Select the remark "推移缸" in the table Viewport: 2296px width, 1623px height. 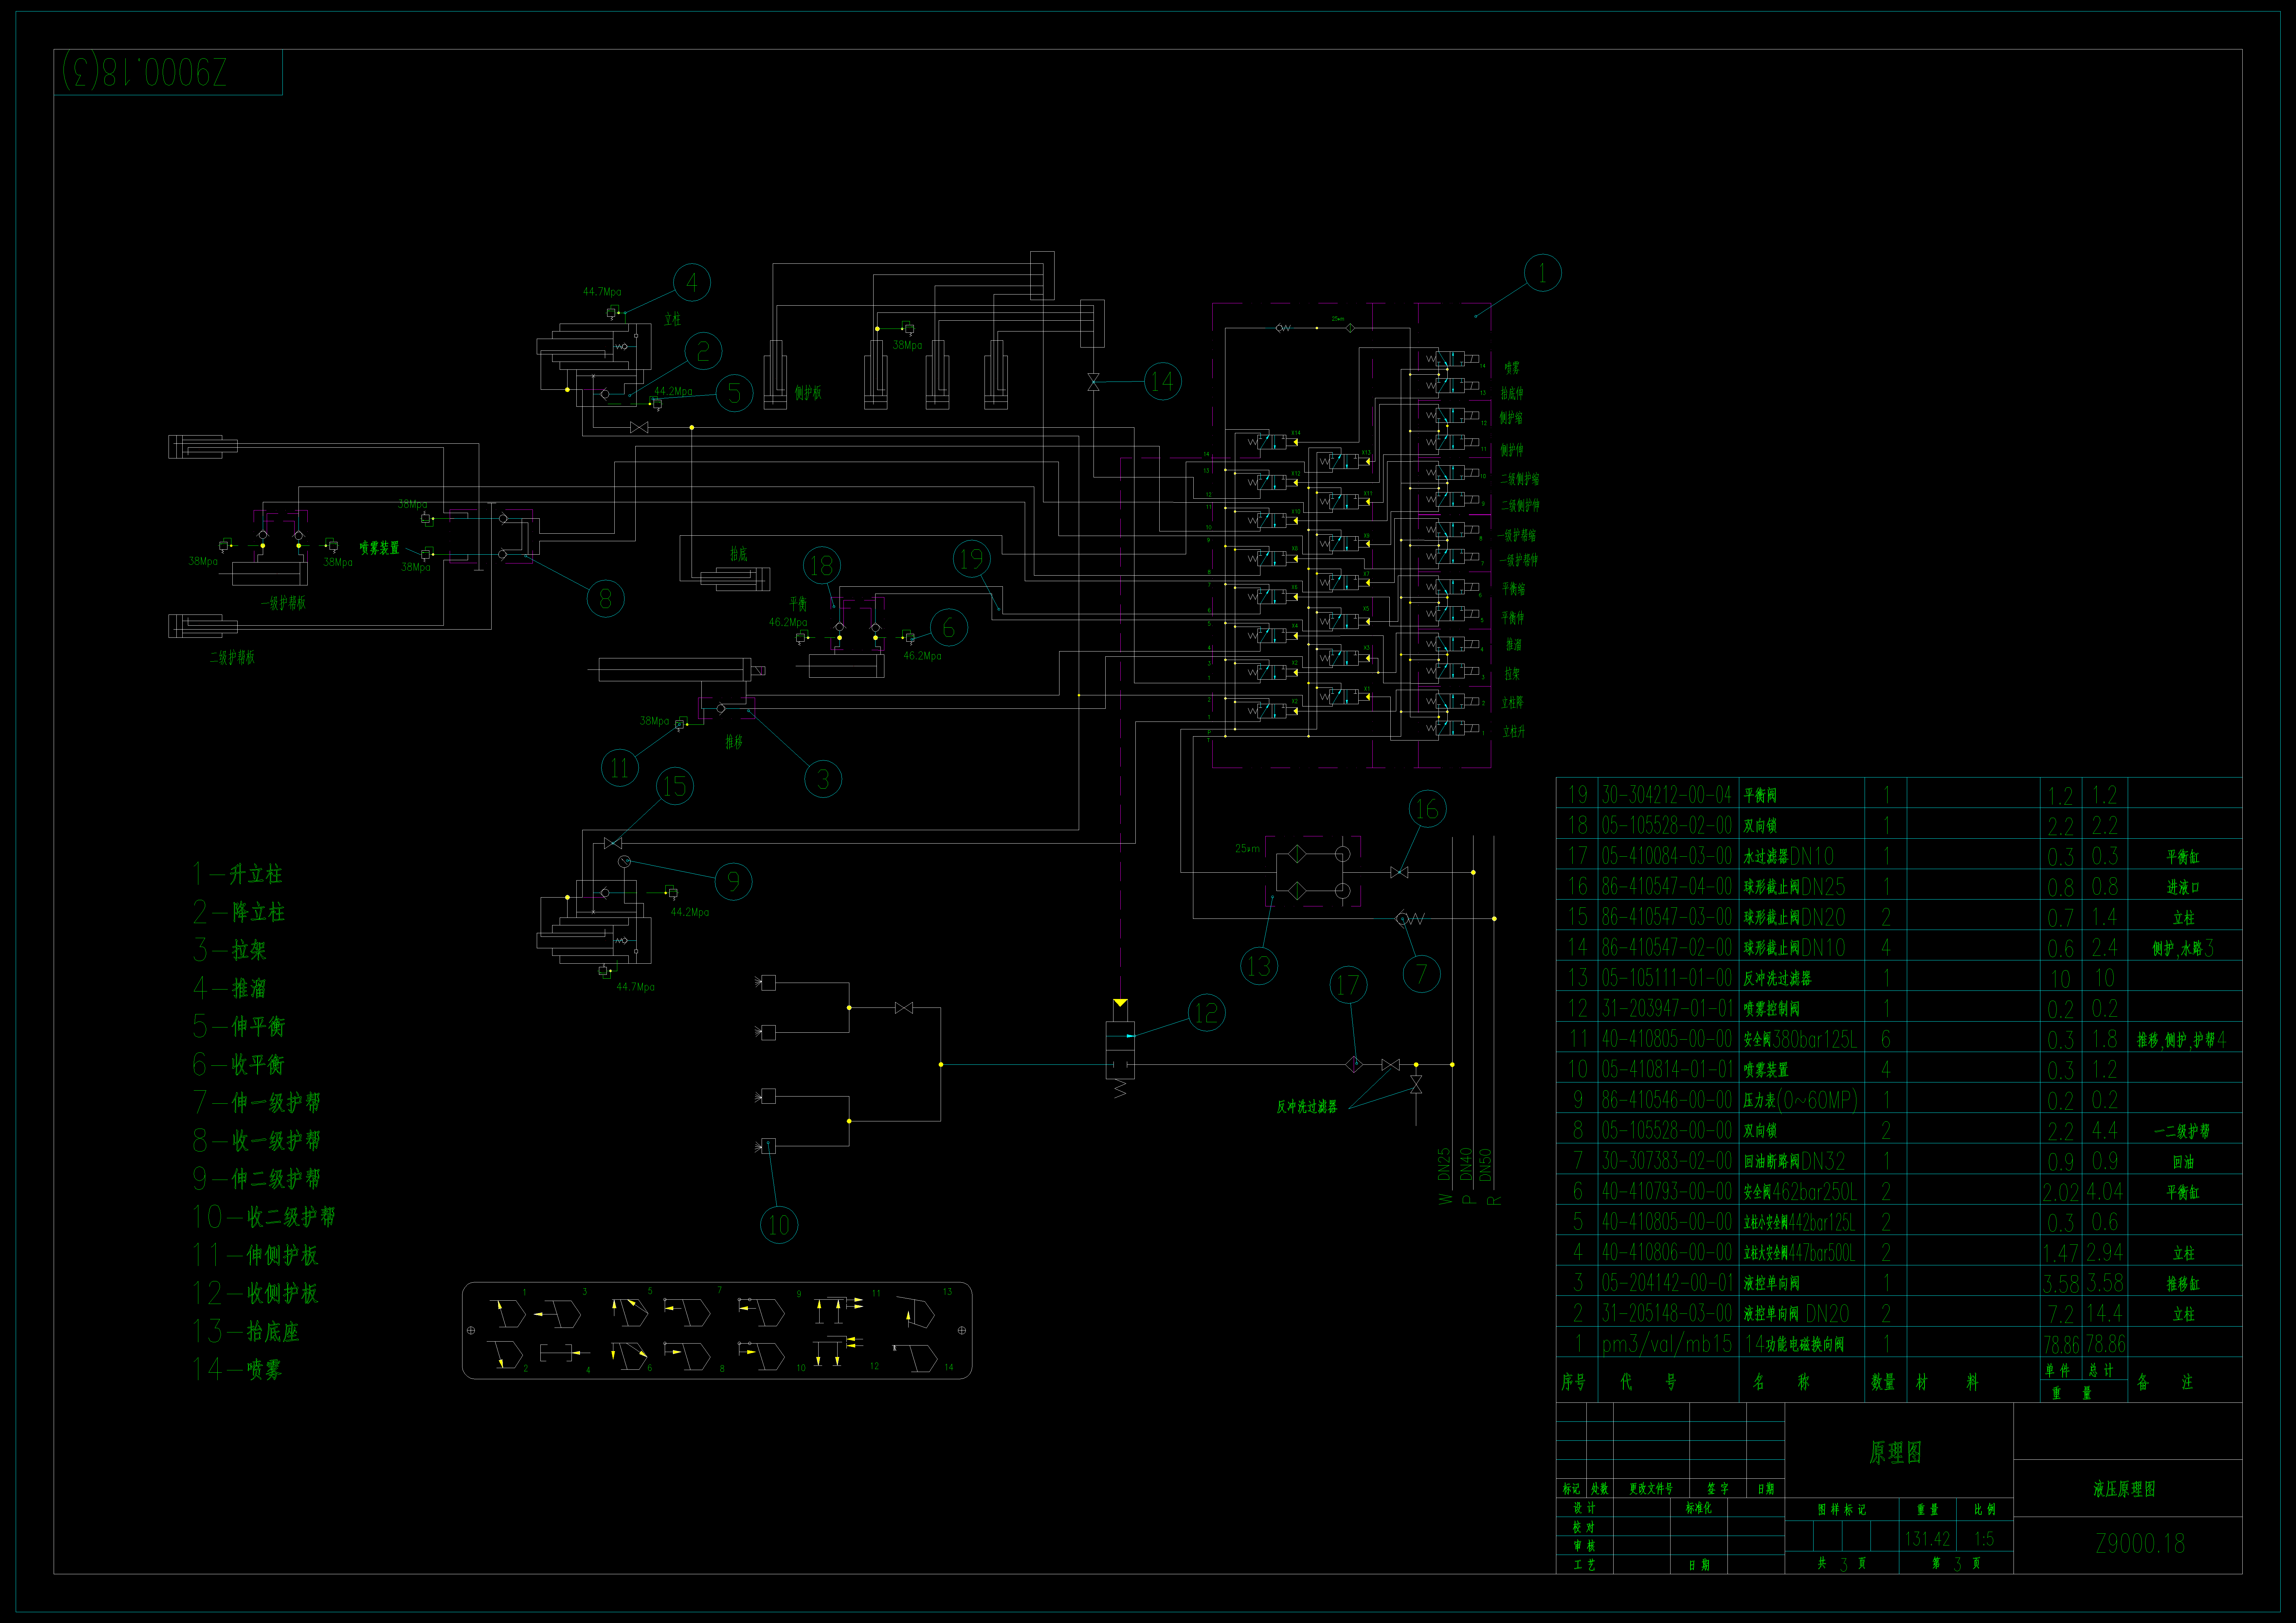pos(2183,1283)
